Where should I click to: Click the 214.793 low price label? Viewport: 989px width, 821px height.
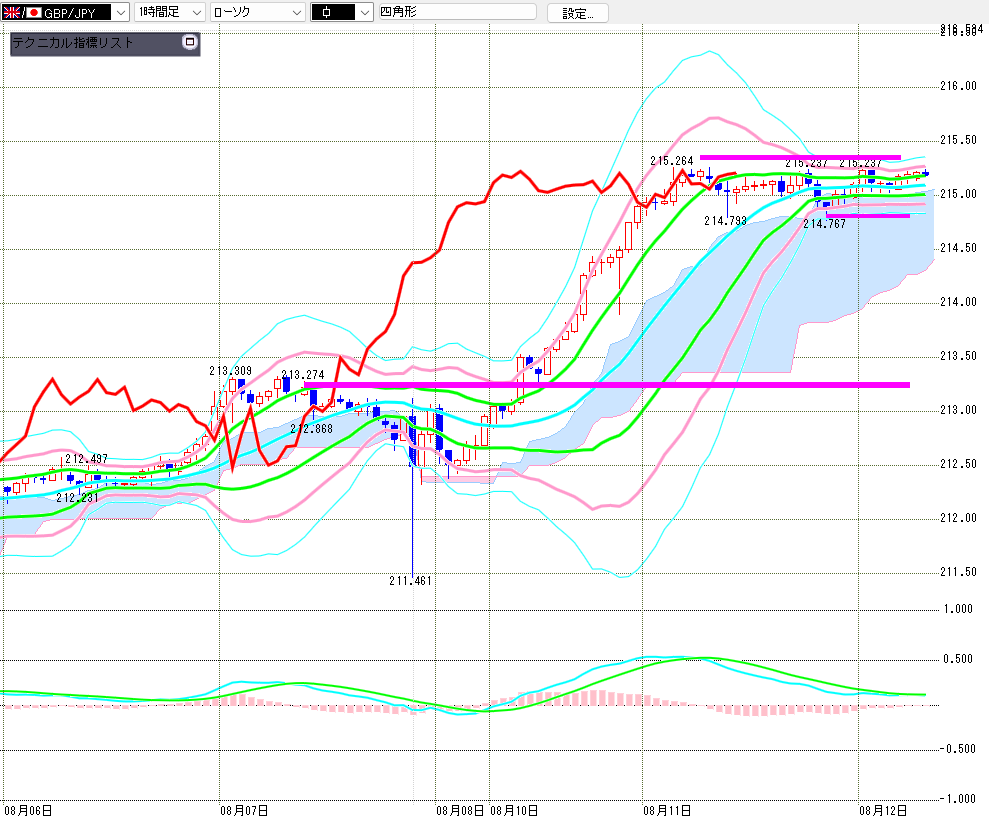point(725,221)
